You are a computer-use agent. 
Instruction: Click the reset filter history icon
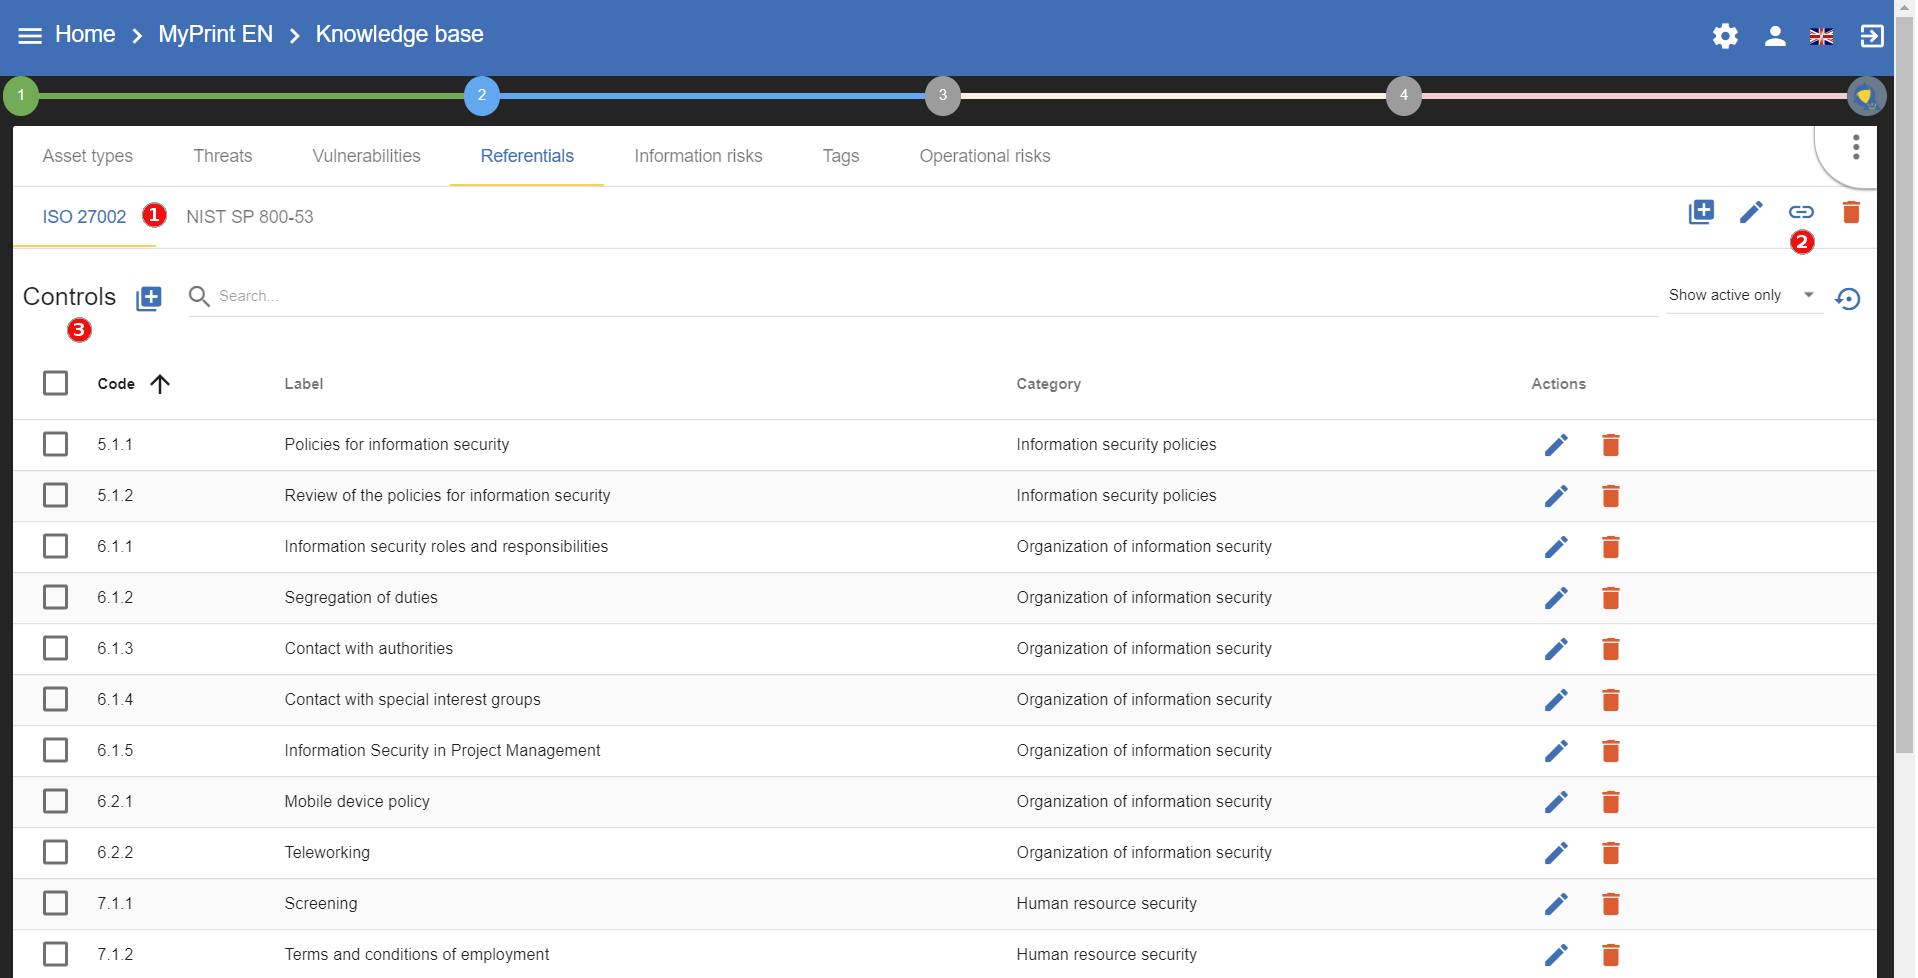[1848, 298]
